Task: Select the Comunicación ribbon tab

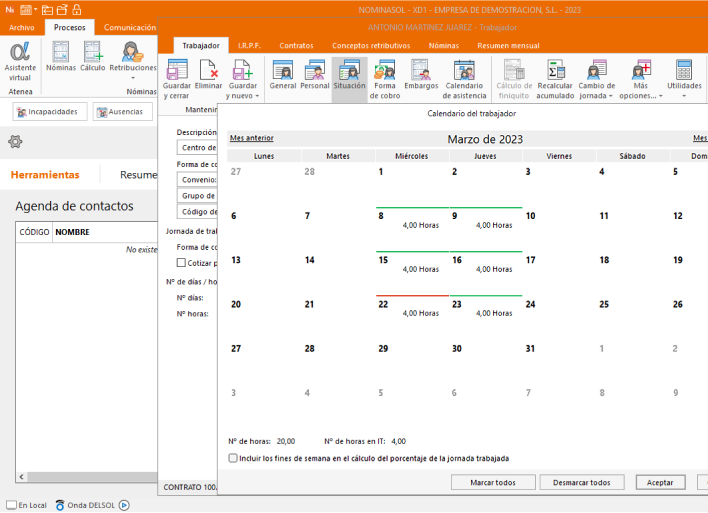Action: (130, 28)
